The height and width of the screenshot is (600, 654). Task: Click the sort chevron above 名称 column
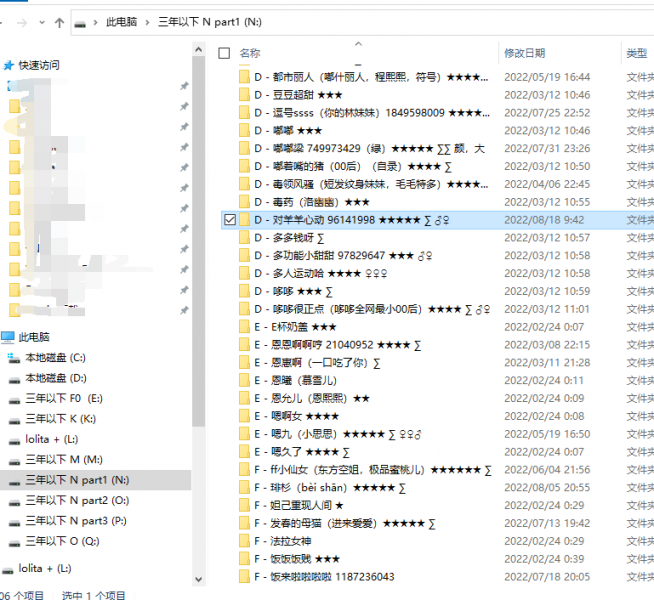pyautogui.click(x=358, y=43)
